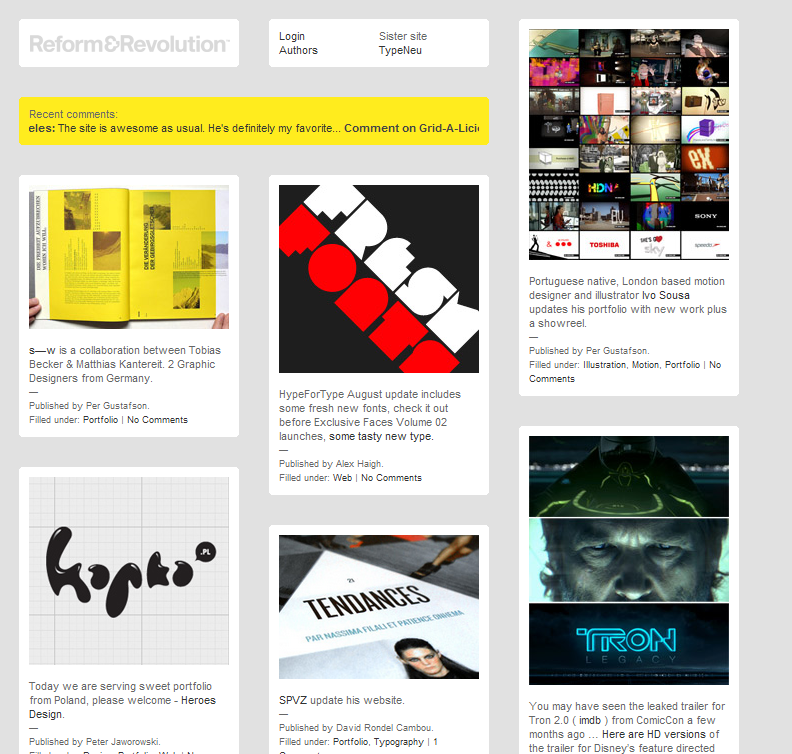The height and width of the screenshot is (754, 792).
Task: Open Portfolio category under s—w post
Action: pos(101,420)
